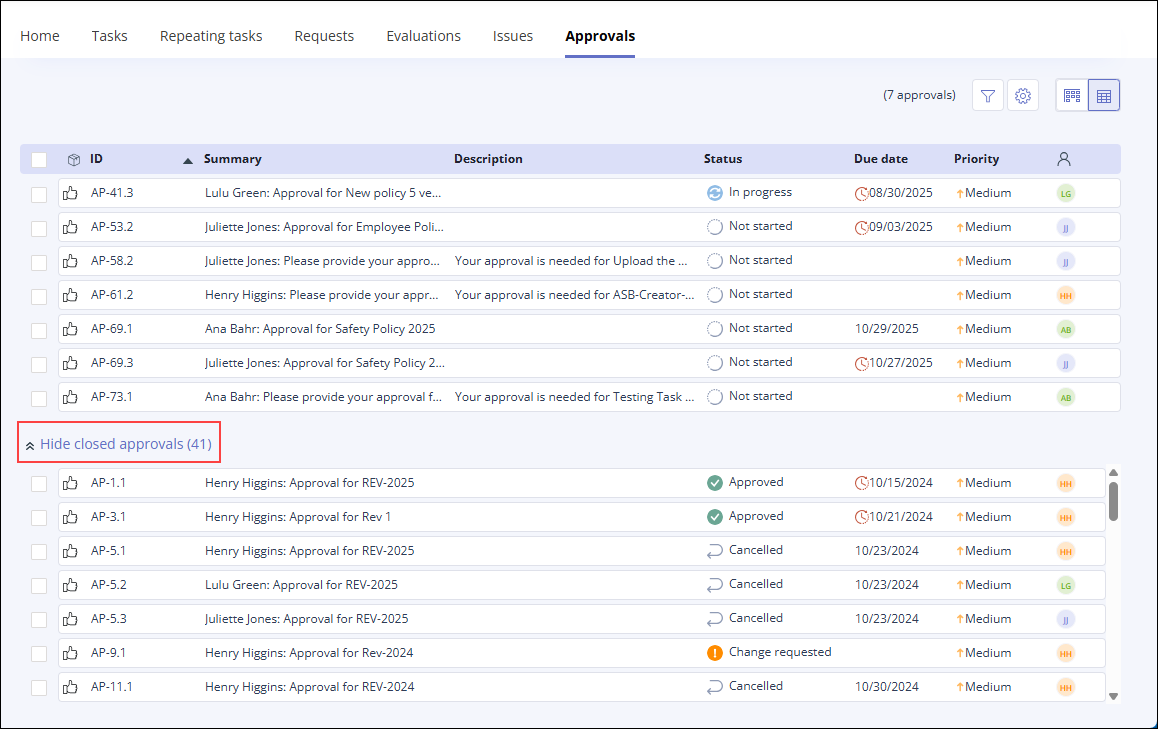
Task: Select the table view layout icon
Action: pos(1104,95)
